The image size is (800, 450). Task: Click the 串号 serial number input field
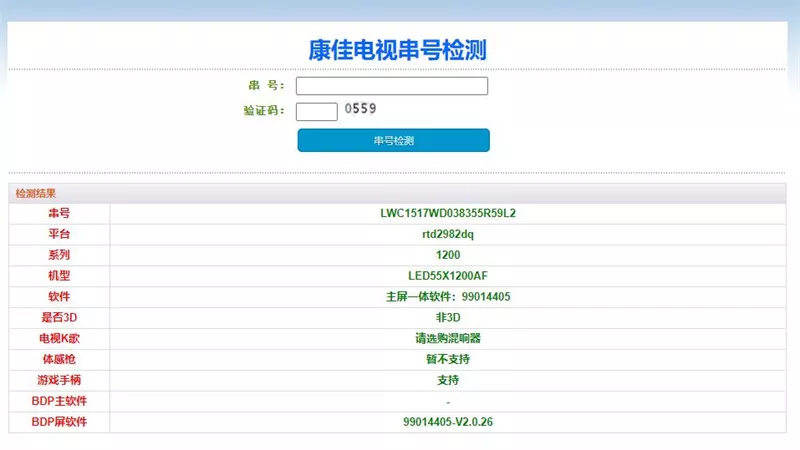coord(391,86)
